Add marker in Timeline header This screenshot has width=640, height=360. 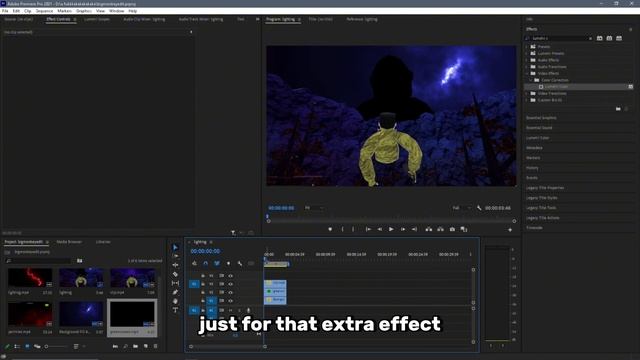(229, 263)
